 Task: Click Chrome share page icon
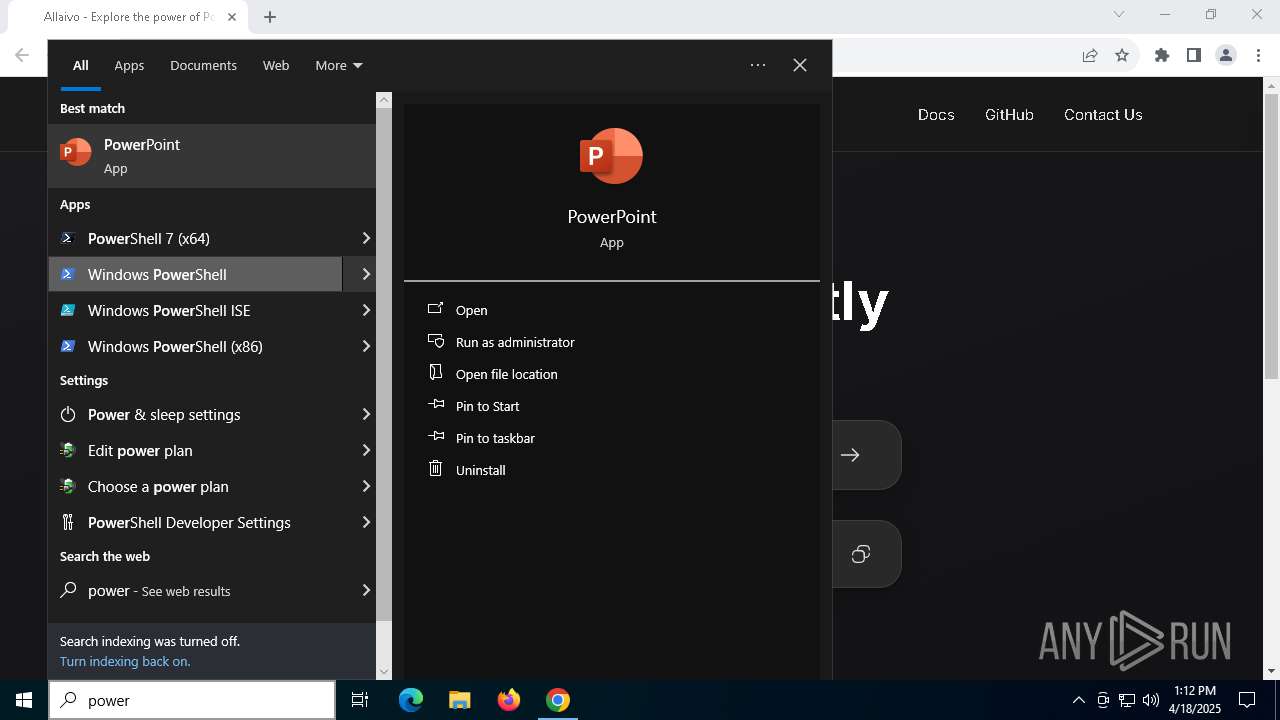pyautogui.click(x=1090, y=55)
